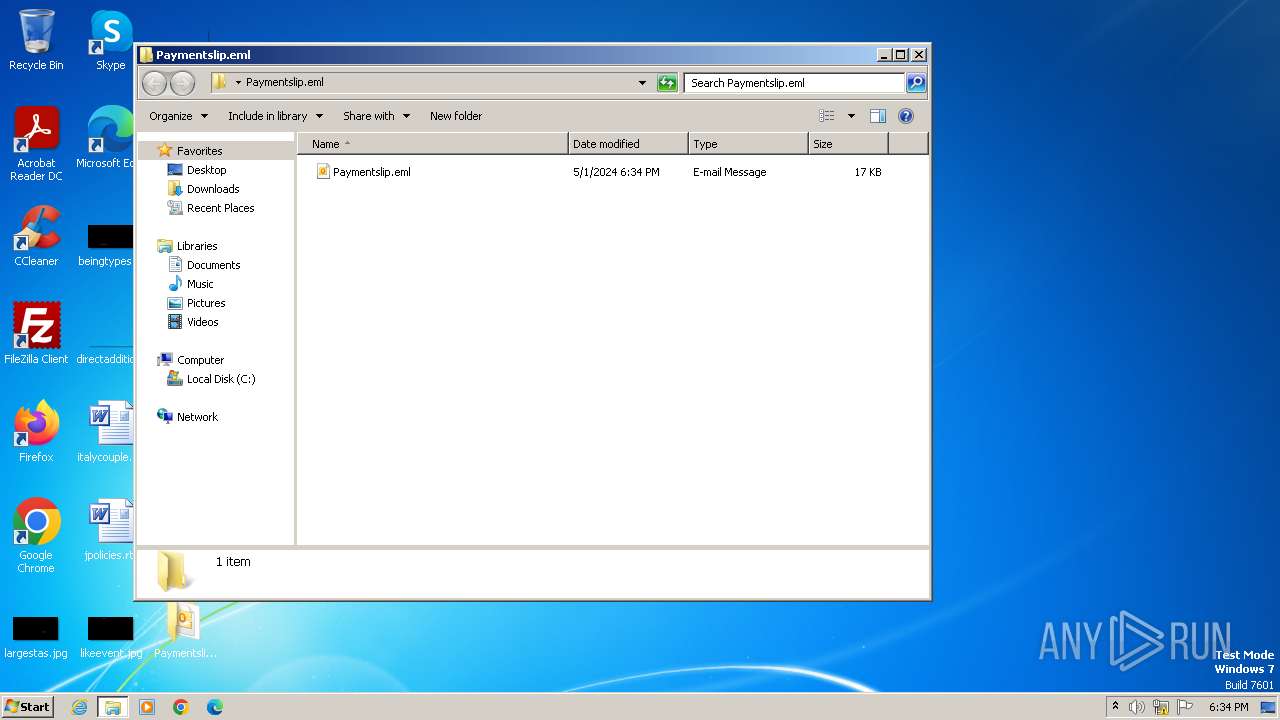Select the E-mail Message type cell
The image size is (1280, 720).
(x=729, y=172)
